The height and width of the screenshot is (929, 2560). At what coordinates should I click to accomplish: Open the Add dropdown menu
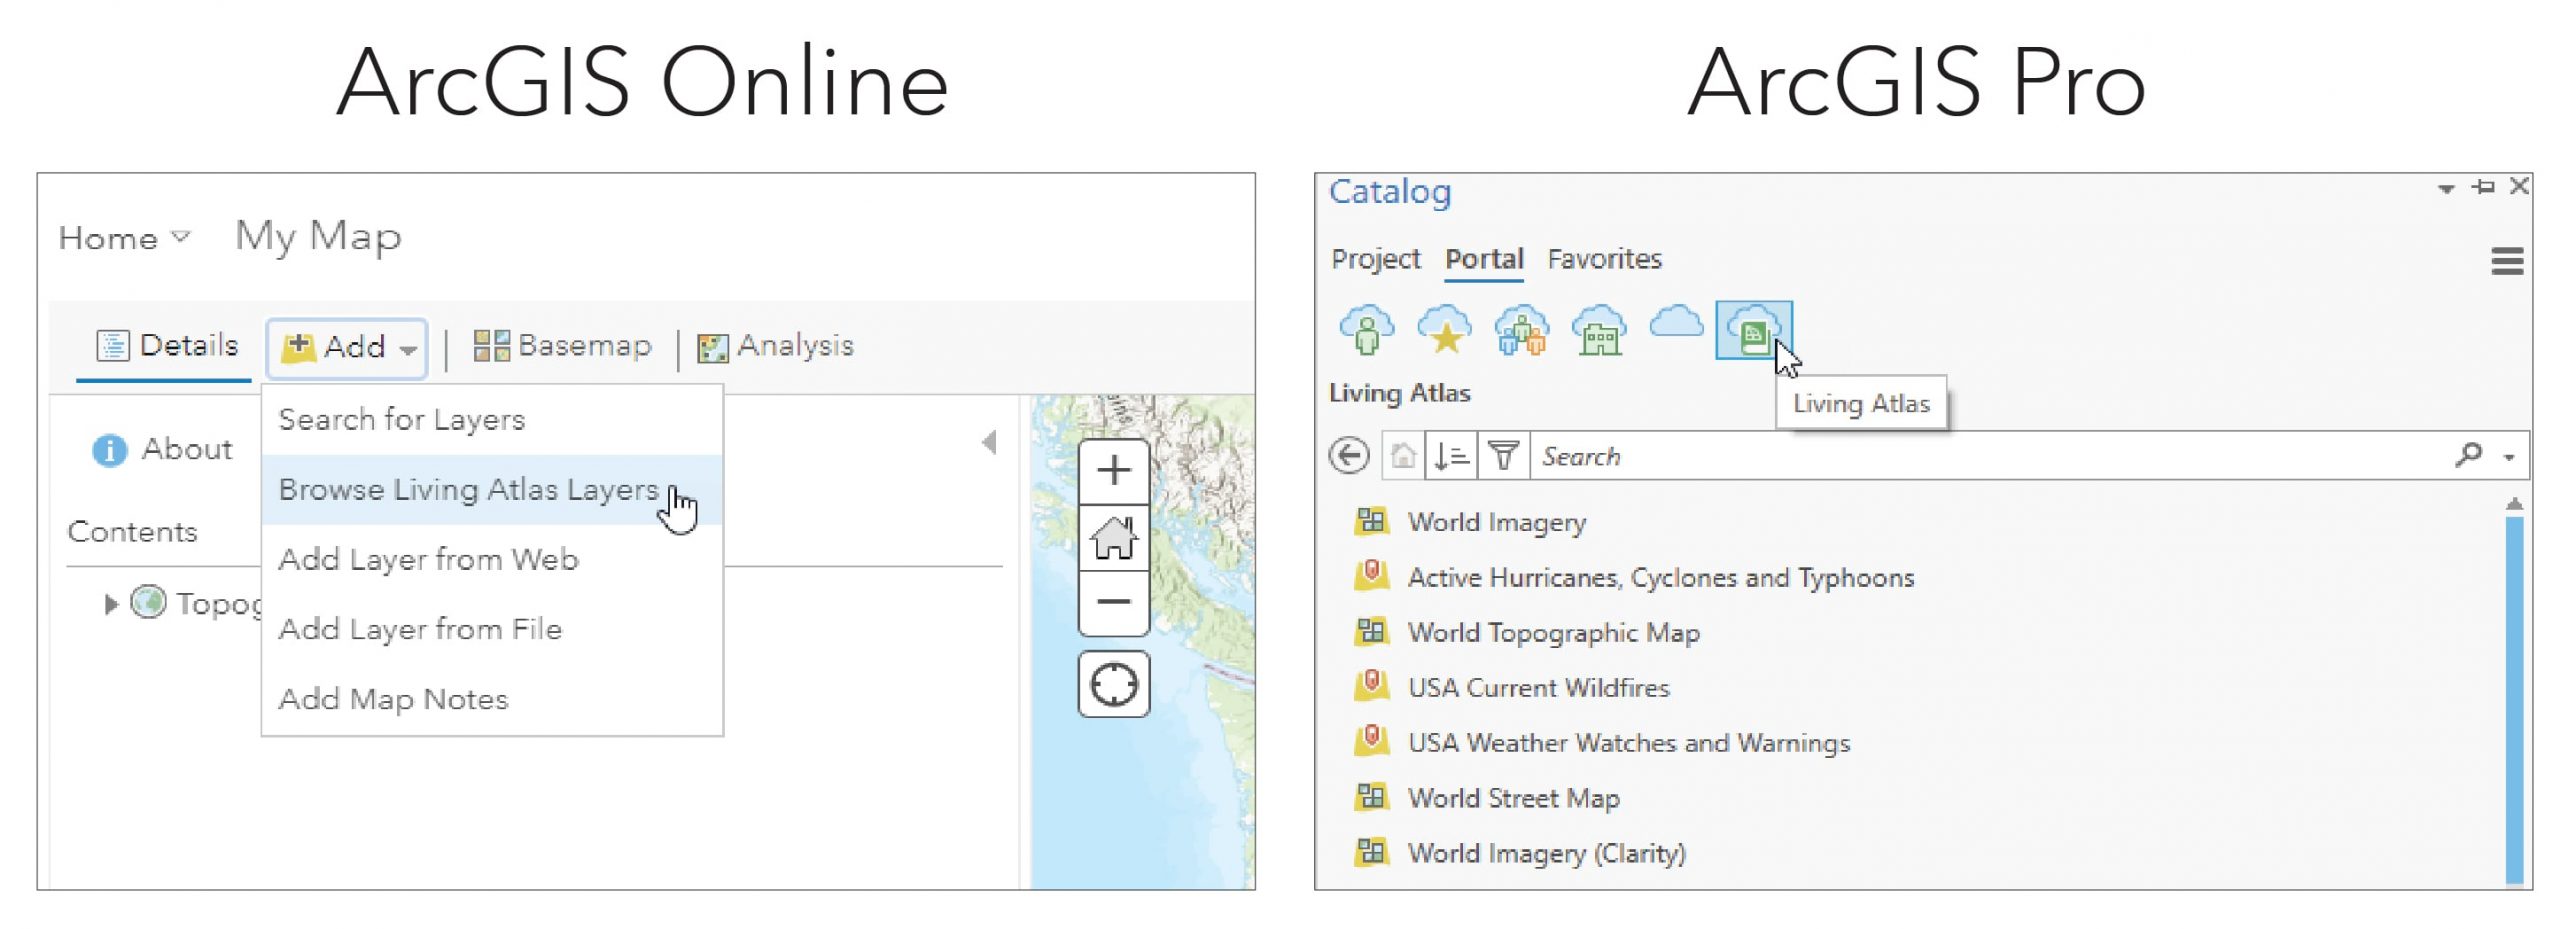coord(347,348)
